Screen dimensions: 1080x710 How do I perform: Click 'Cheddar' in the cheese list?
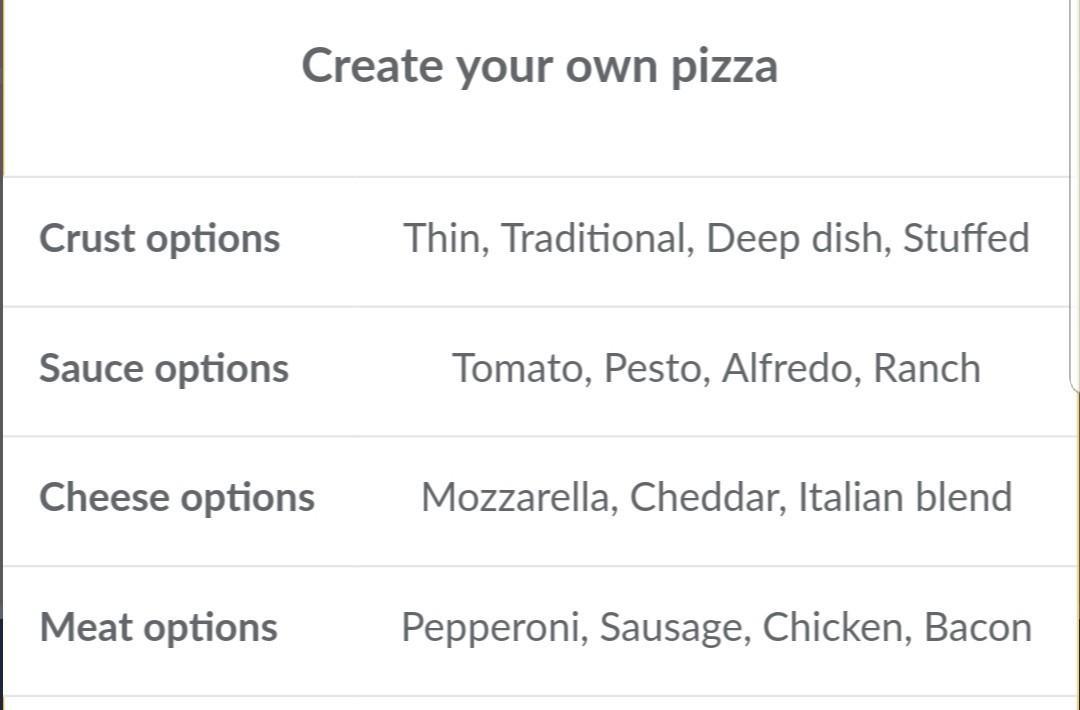[x=704, y=497]
